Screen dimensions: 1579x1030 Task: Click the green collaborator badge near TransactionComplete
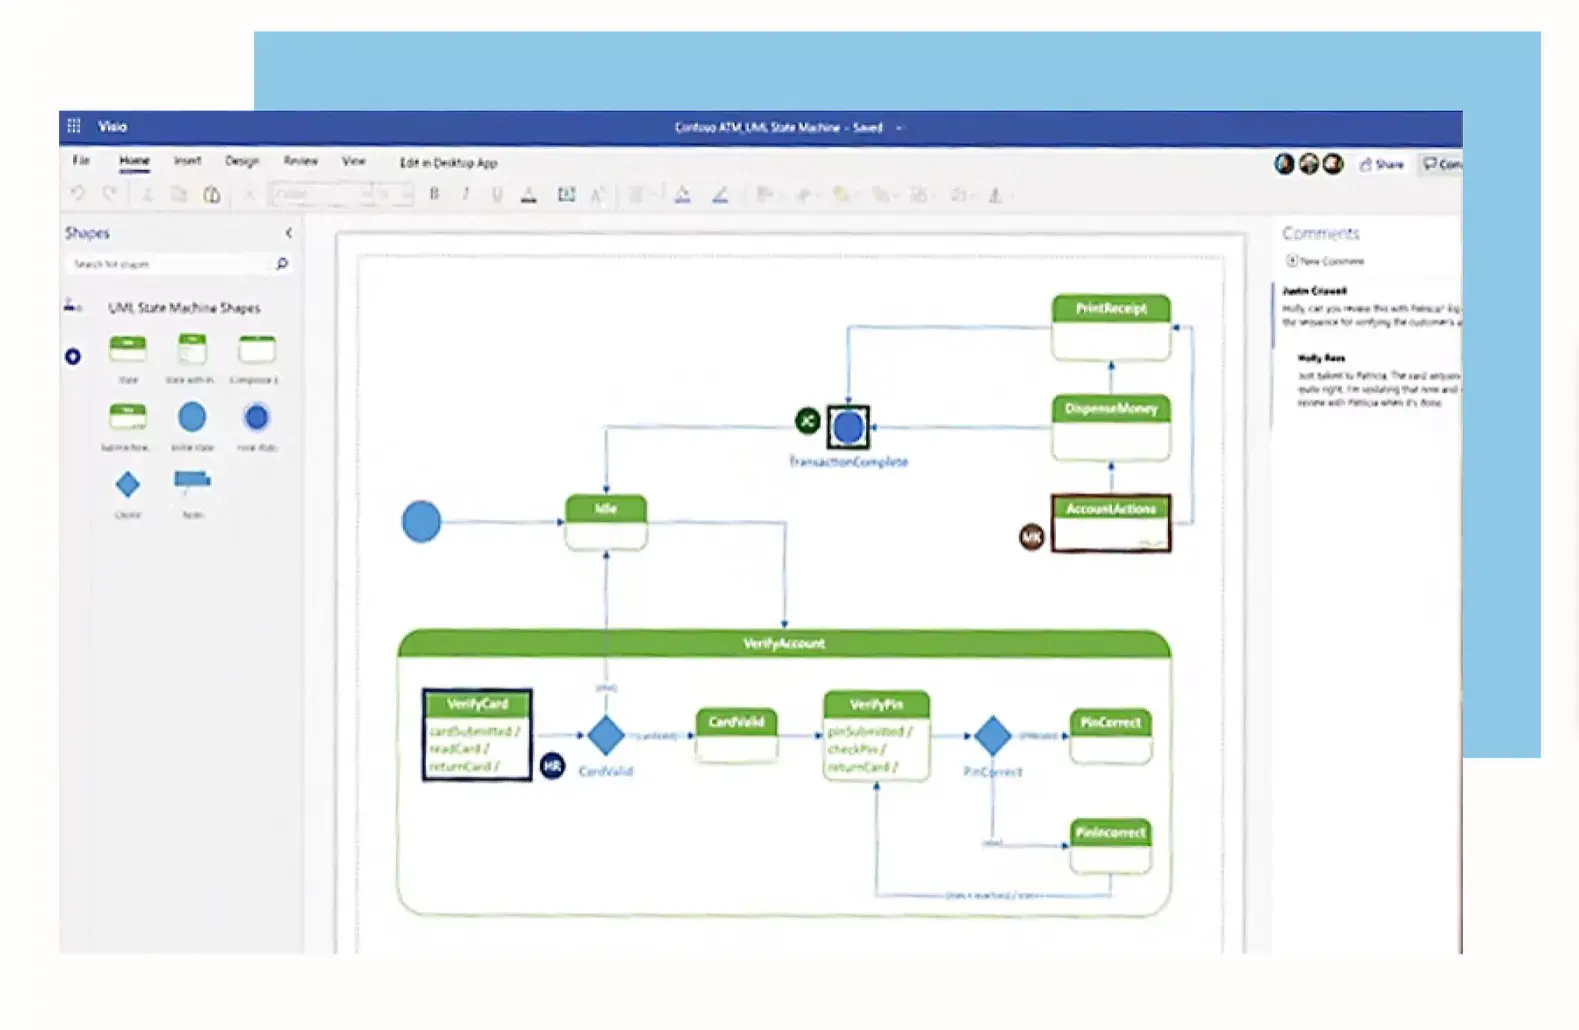coord(807,421)
